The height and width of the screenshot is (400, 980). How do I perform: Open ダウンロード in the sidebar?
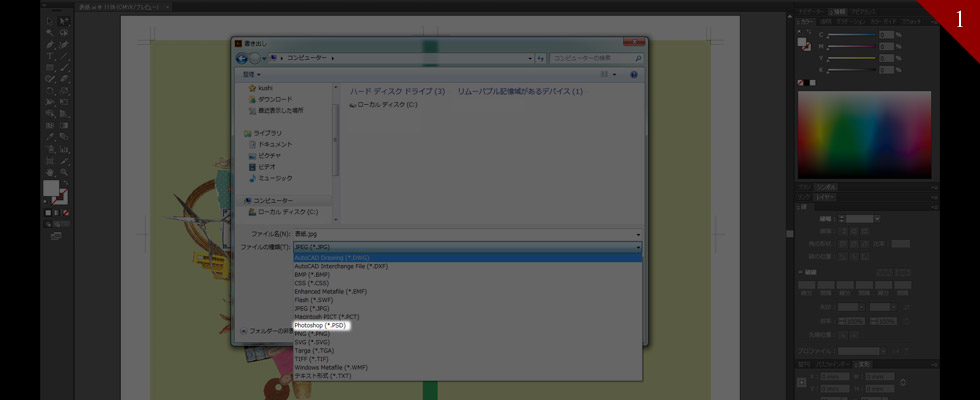click(x=270, y=99)
